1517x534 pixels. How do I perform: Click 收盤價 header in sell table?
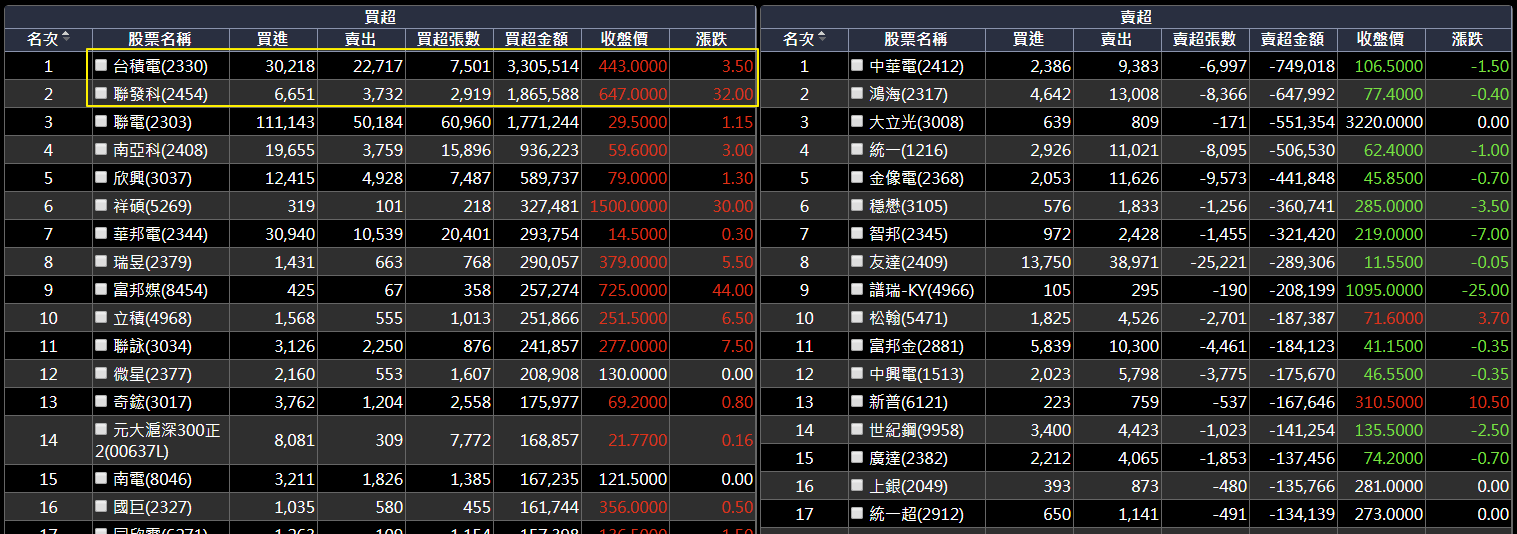1381,39
